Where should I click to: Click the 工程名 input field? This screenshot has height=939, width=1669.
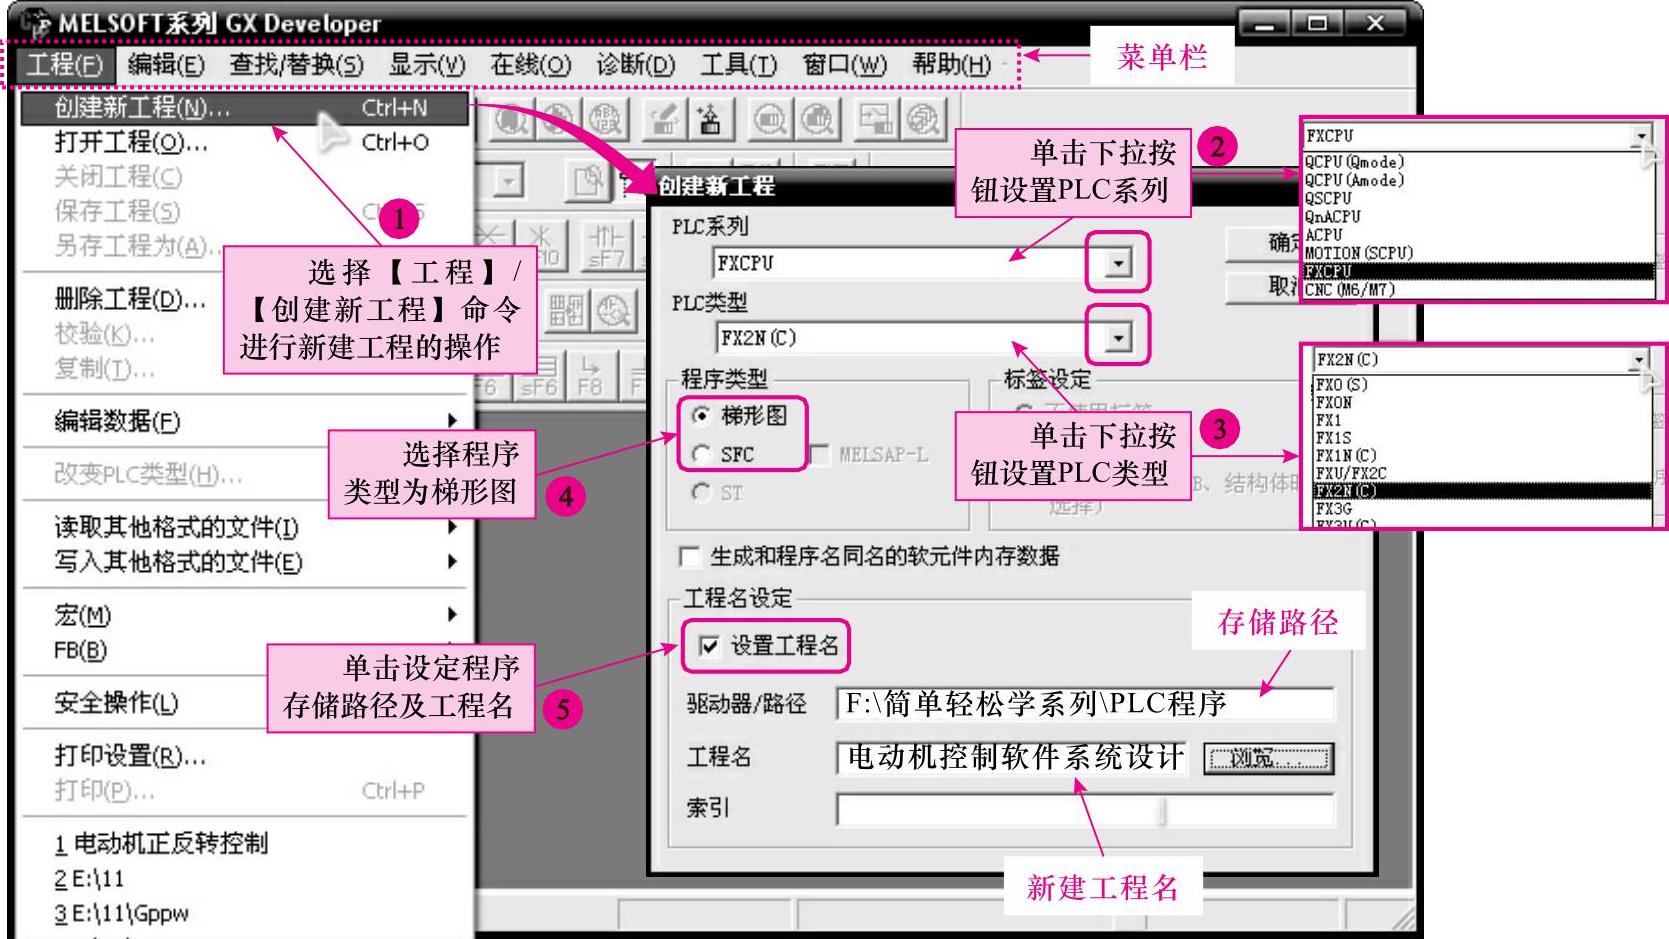click(1012, 758)
